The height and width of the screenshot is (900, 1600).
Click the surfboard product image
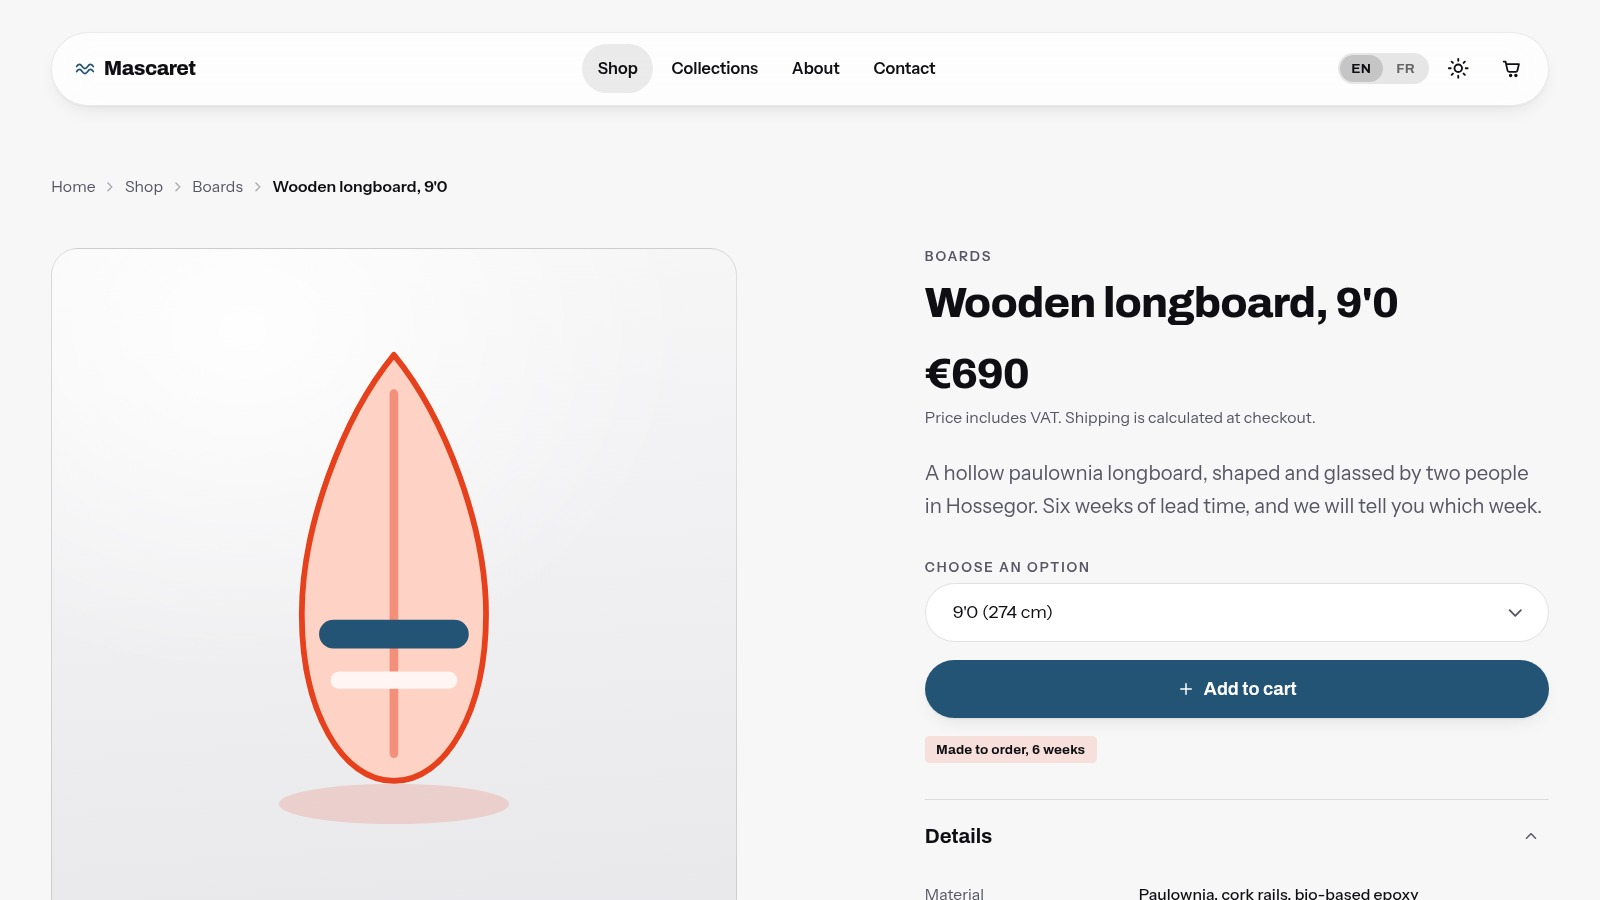[394, 575]
